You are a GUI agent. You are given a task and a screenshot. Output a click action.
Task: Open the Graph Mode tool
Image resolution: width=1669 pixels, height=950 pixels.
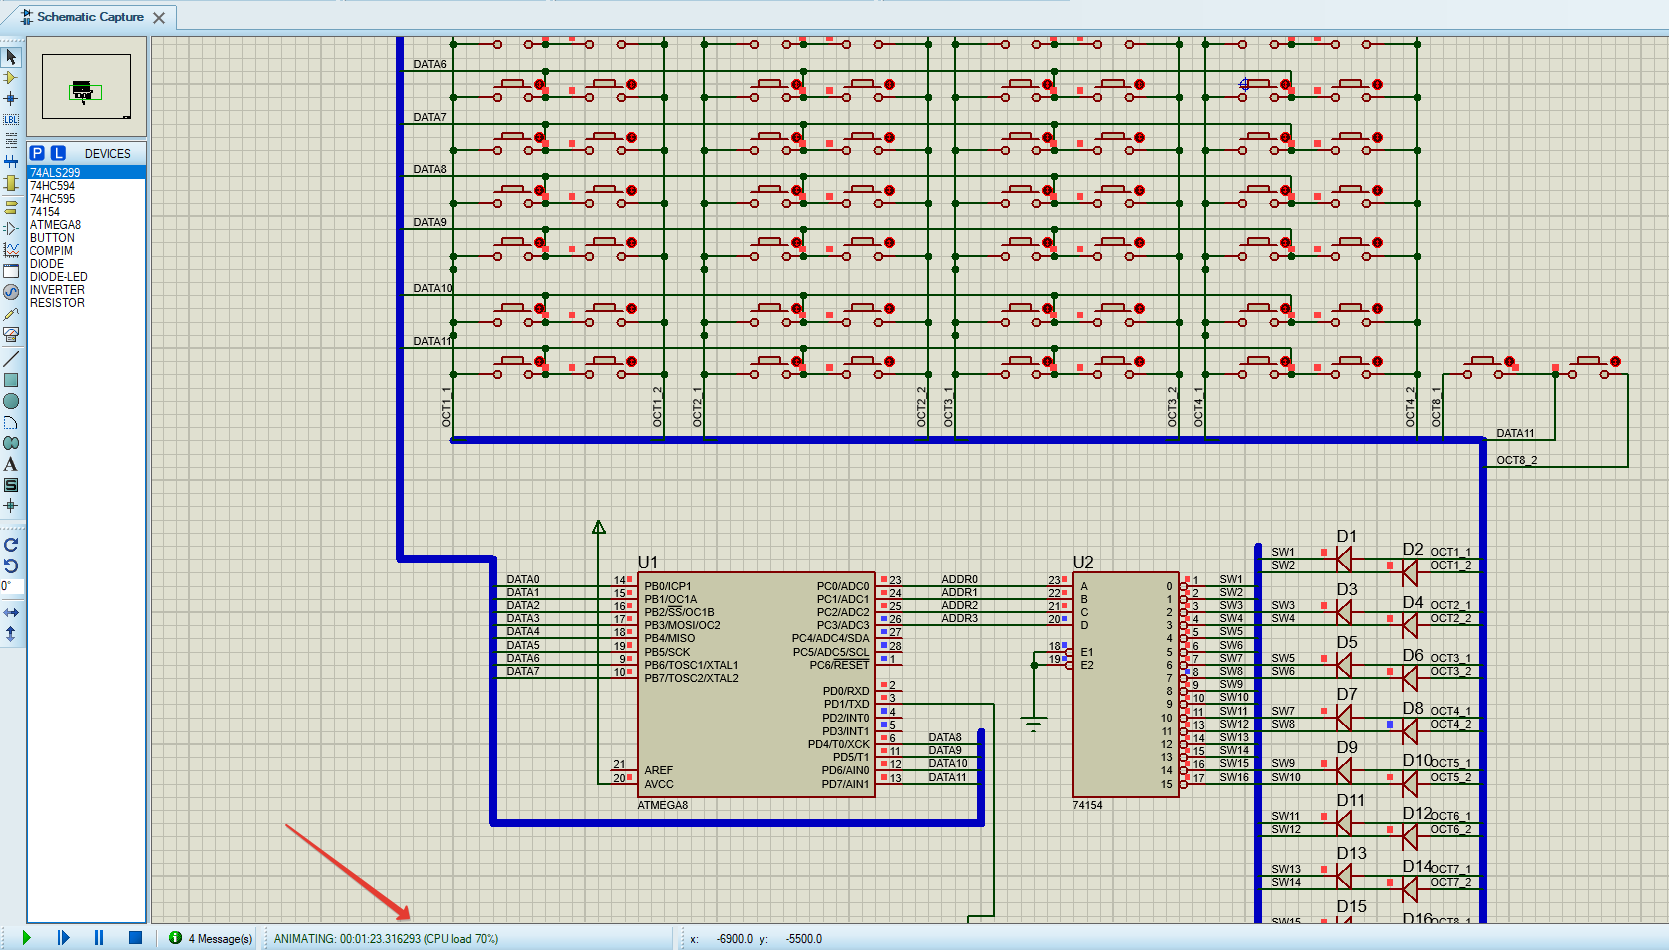click(11, 250)
